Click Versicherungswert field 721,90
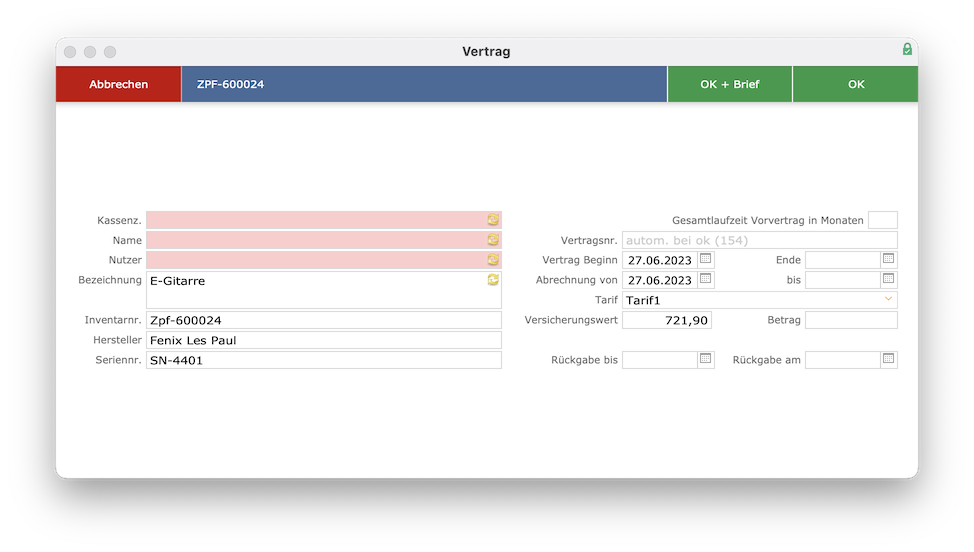Image resolution: width=974 pixels, height=552 pixels. coord(667,320)
